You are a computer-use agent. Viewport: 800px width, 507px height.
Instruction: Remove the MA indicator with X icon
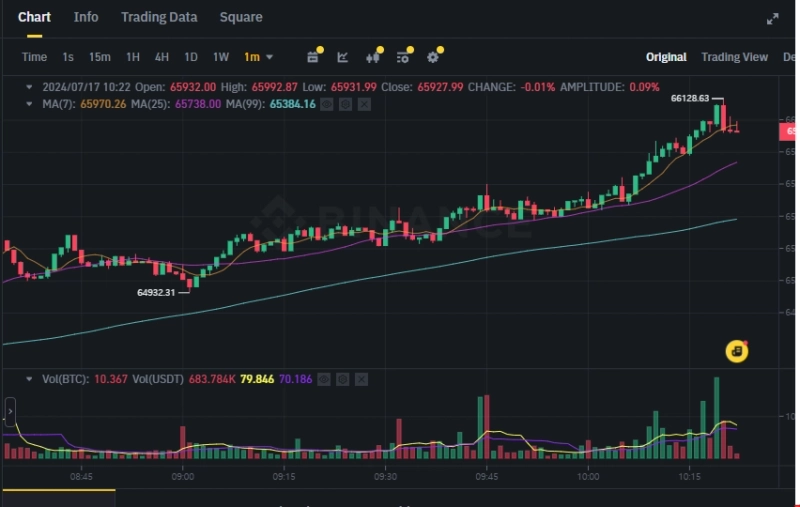363,104
